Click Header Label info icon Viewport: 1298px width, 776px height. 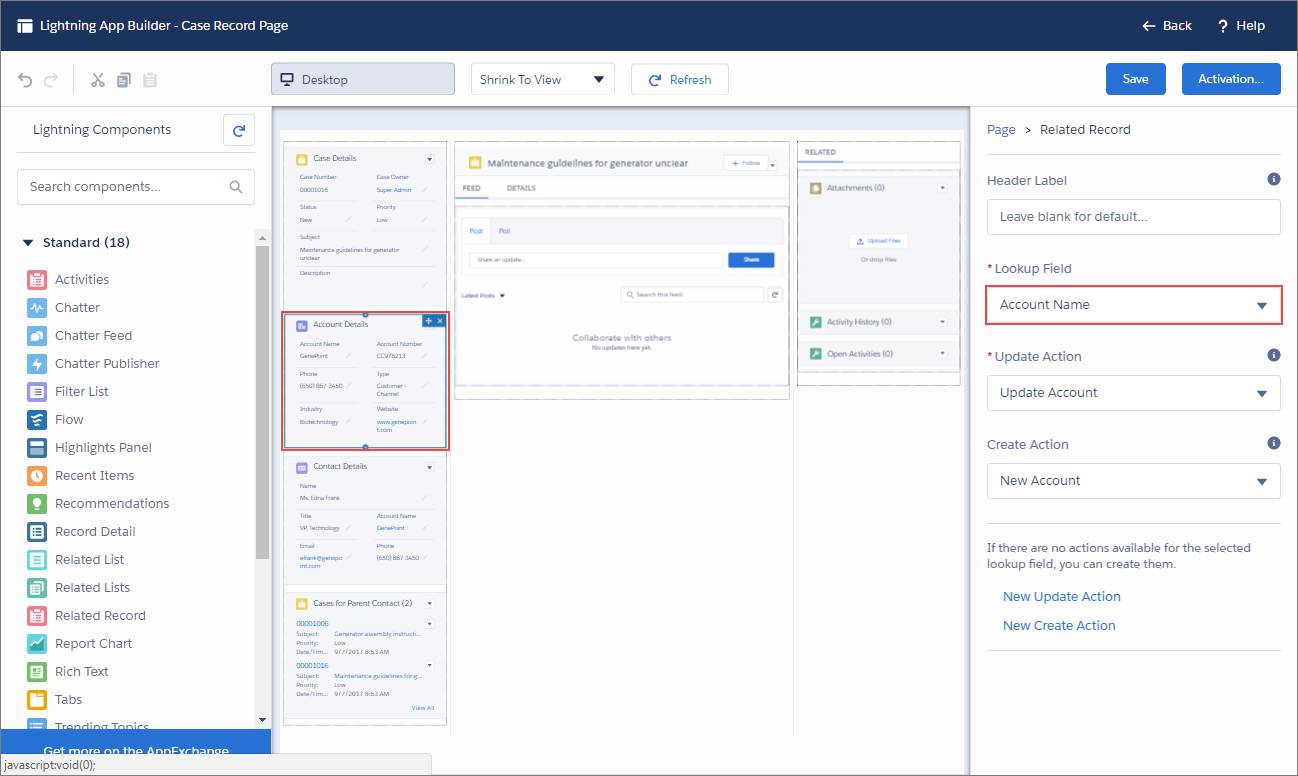[x=1274, y=180]
